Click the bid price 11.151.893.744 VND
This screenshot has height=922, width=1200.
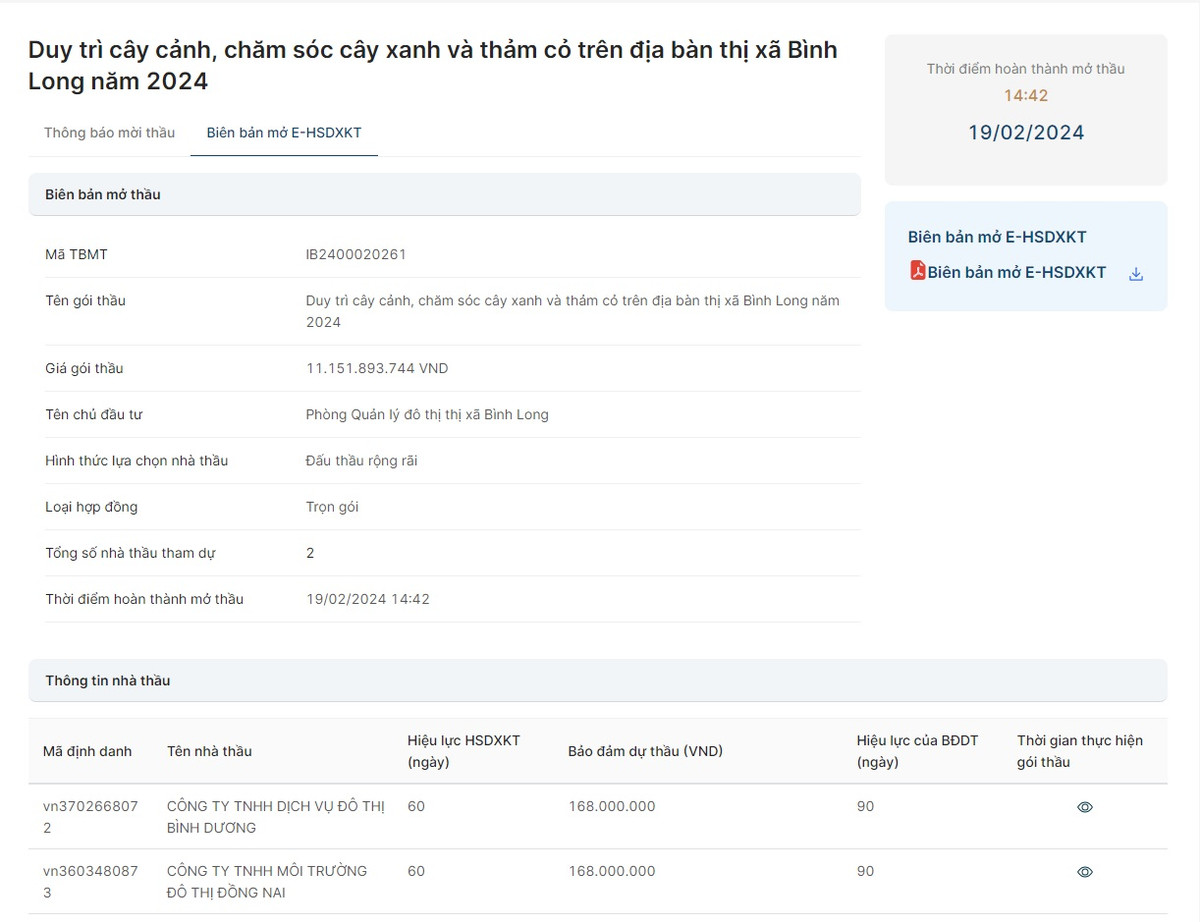click(x=377, y=369)
